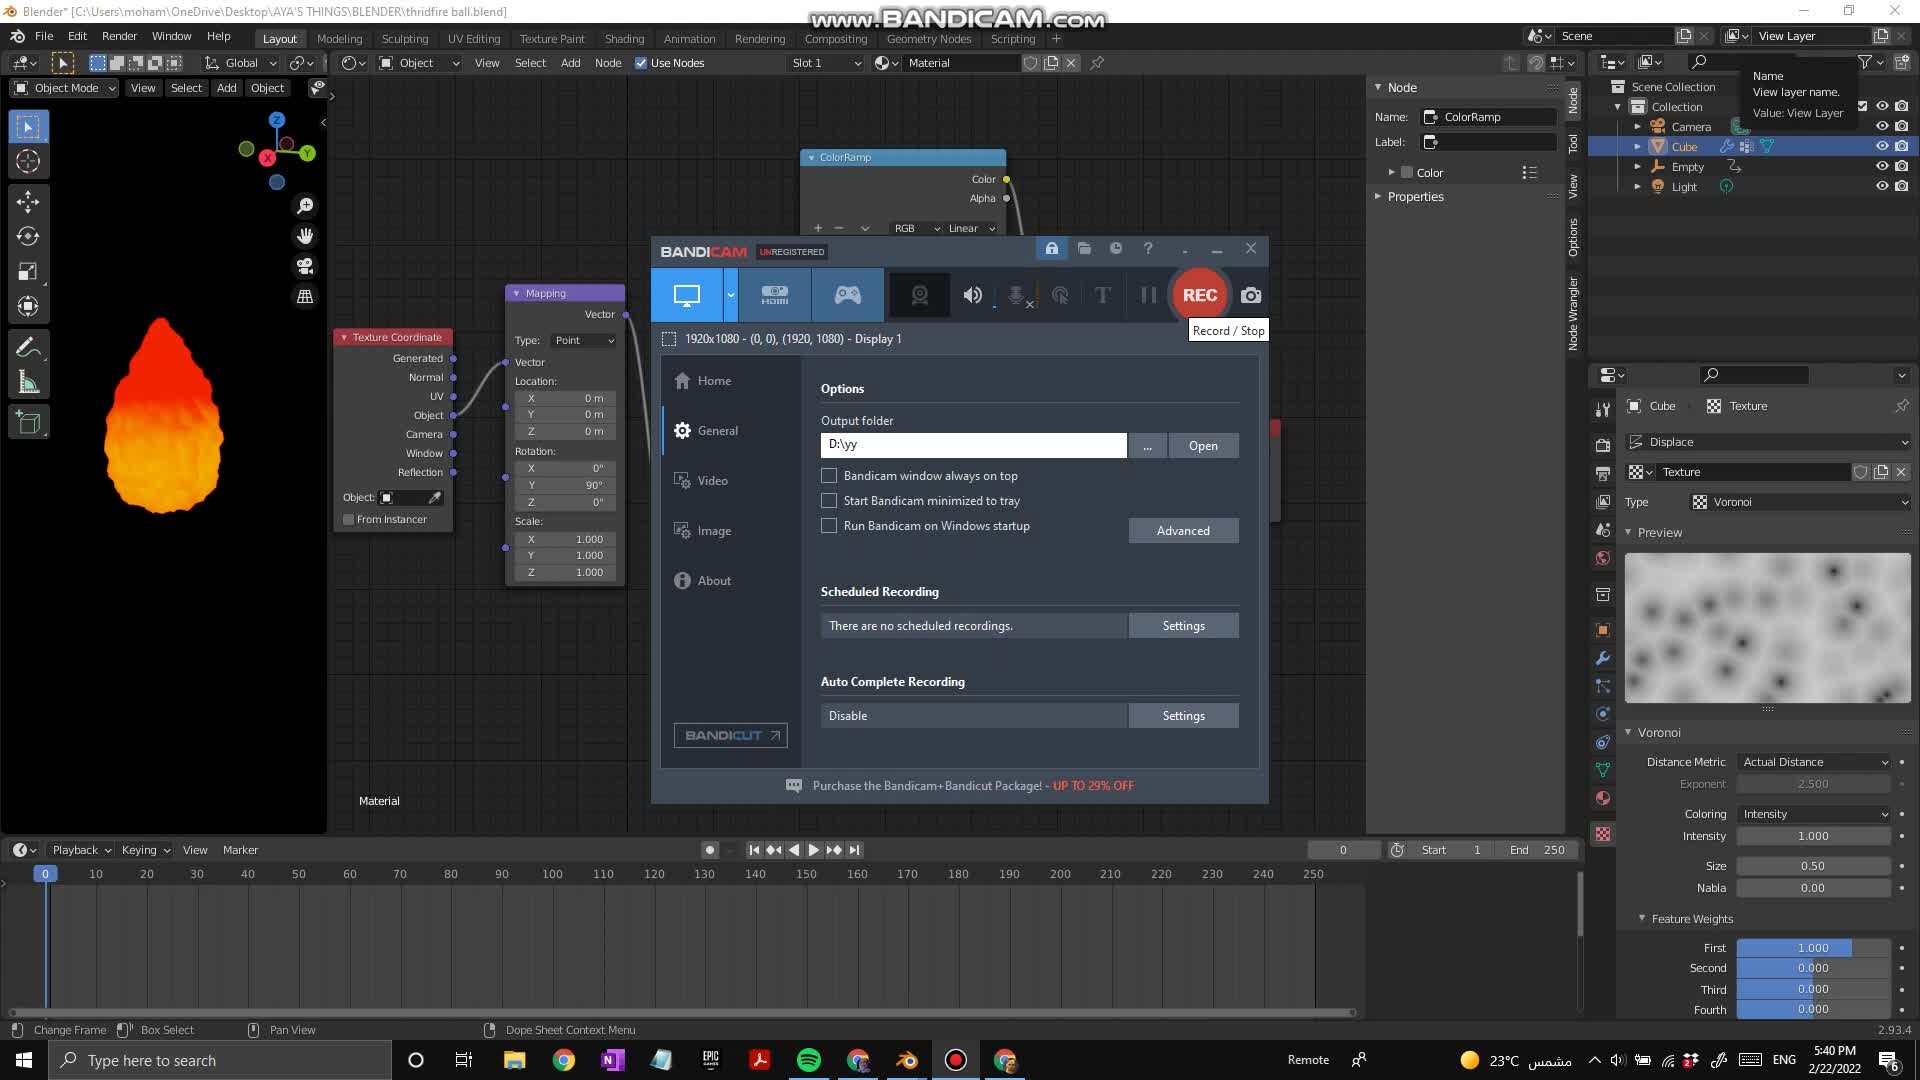This screenshot has width=1920, height=1080.
Task: Switch to the Shading workspace tab
Action: (x=624, y=38)
